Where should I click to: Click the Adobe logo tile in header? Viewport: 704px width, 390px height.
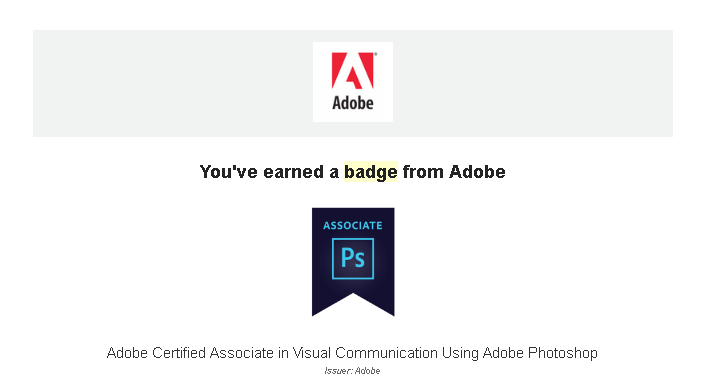353,82
